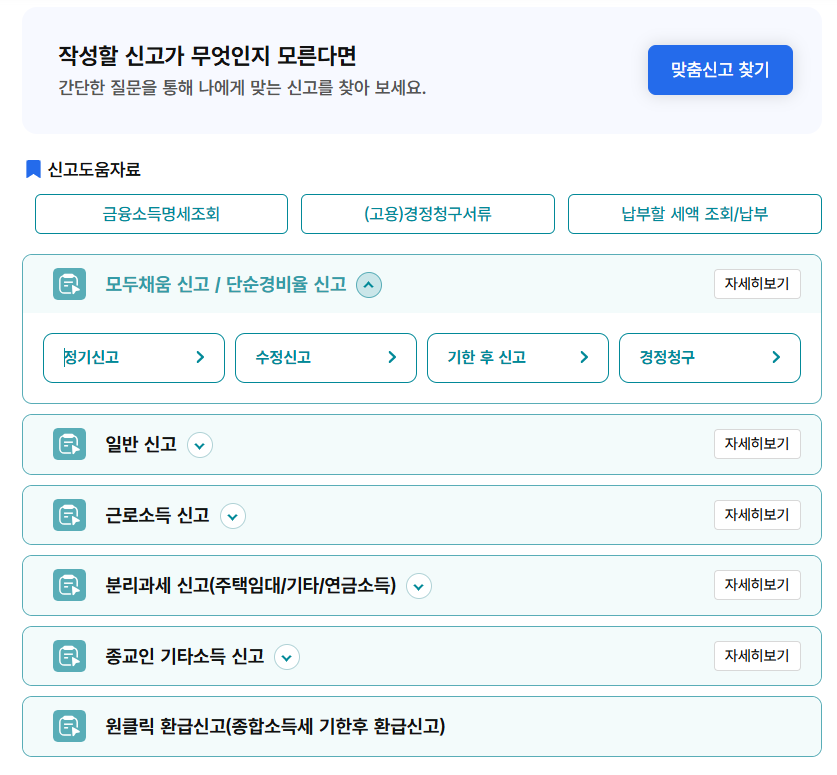
Task: Select 정기신고 under 모두채움 신고
Action: 134,358
